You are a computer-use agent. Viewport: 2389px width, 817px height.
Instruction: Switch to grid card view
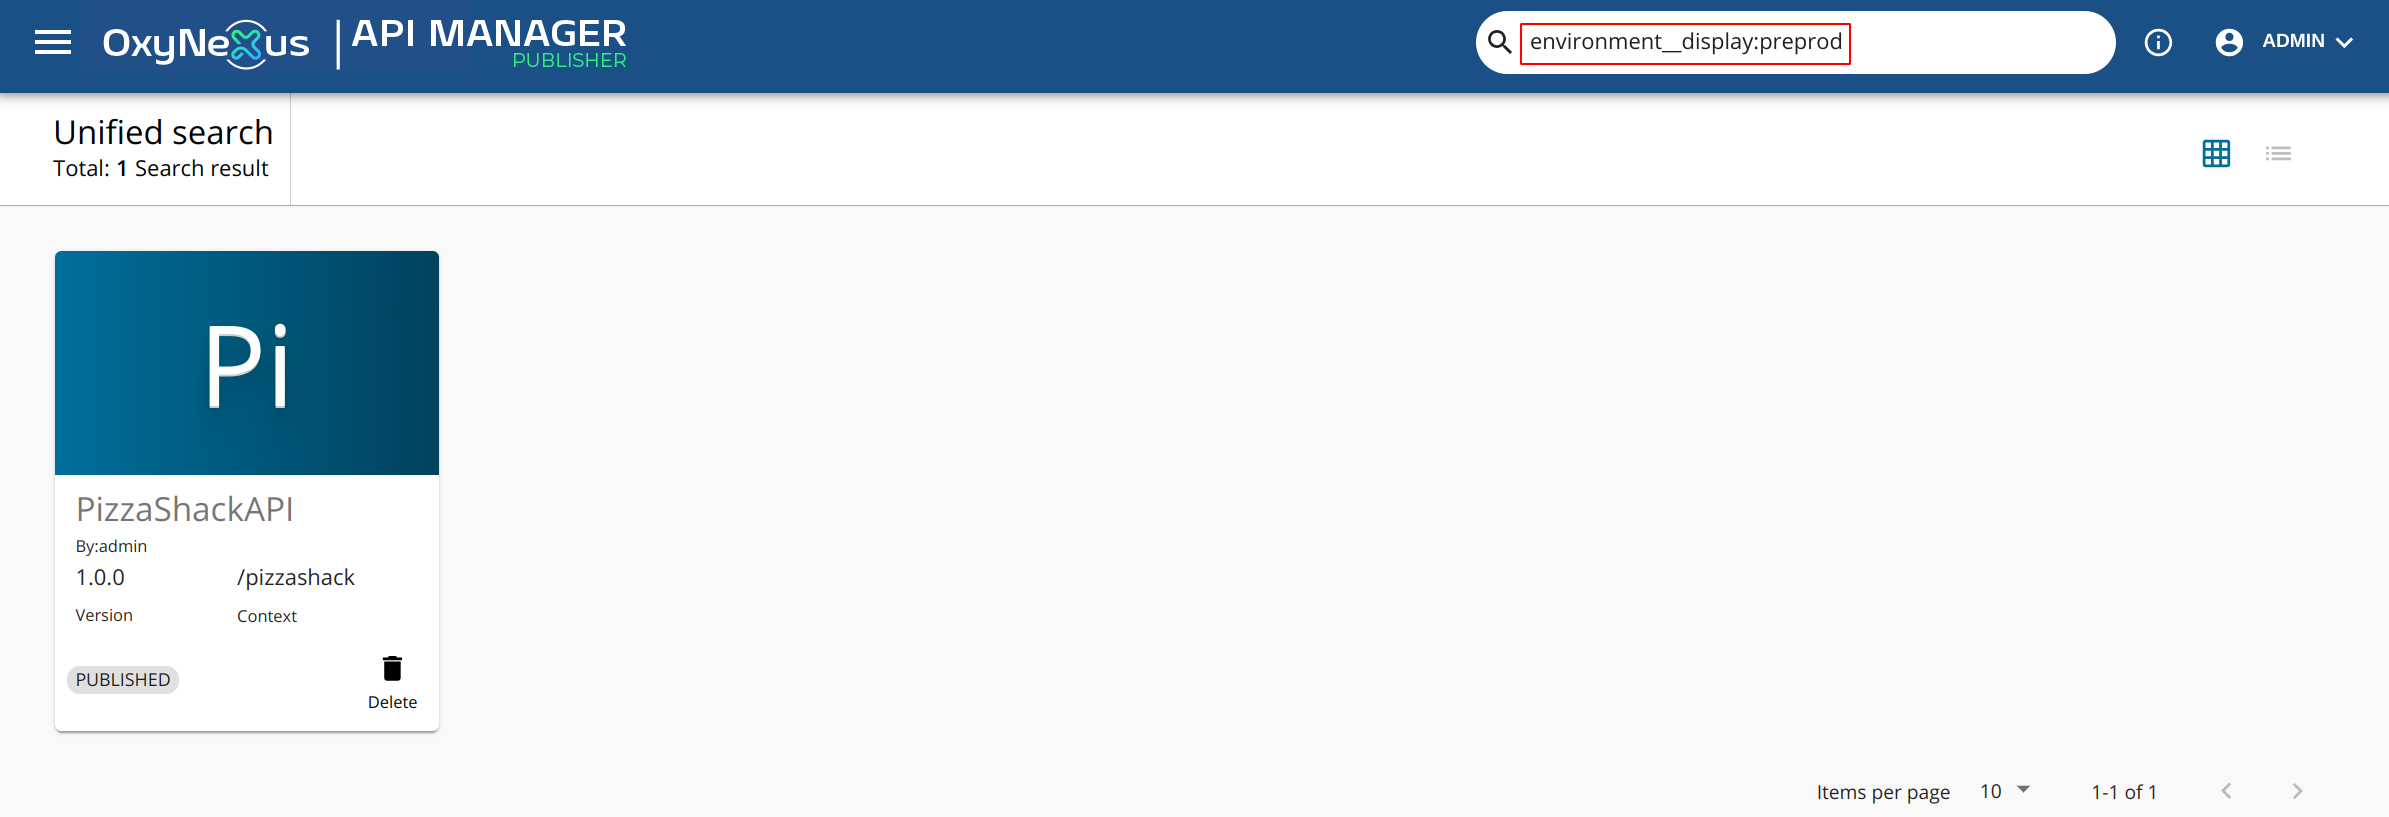(x=2216, y=153)
